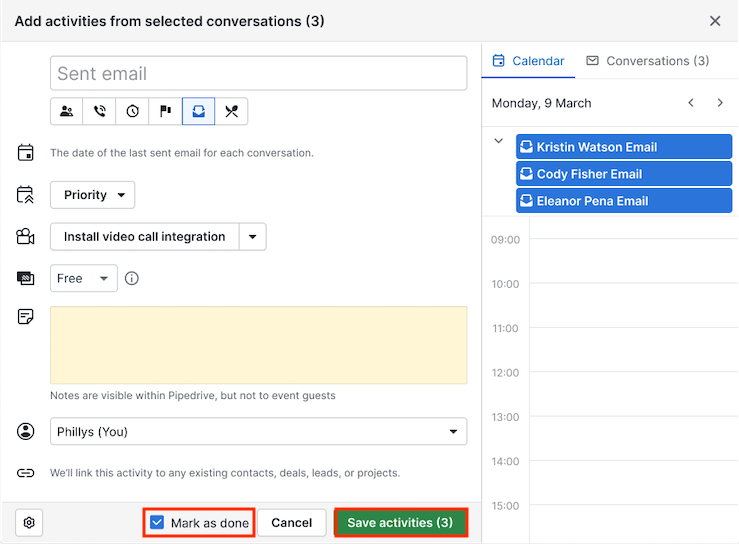Open the Priority dropdown

pos(93,195)
